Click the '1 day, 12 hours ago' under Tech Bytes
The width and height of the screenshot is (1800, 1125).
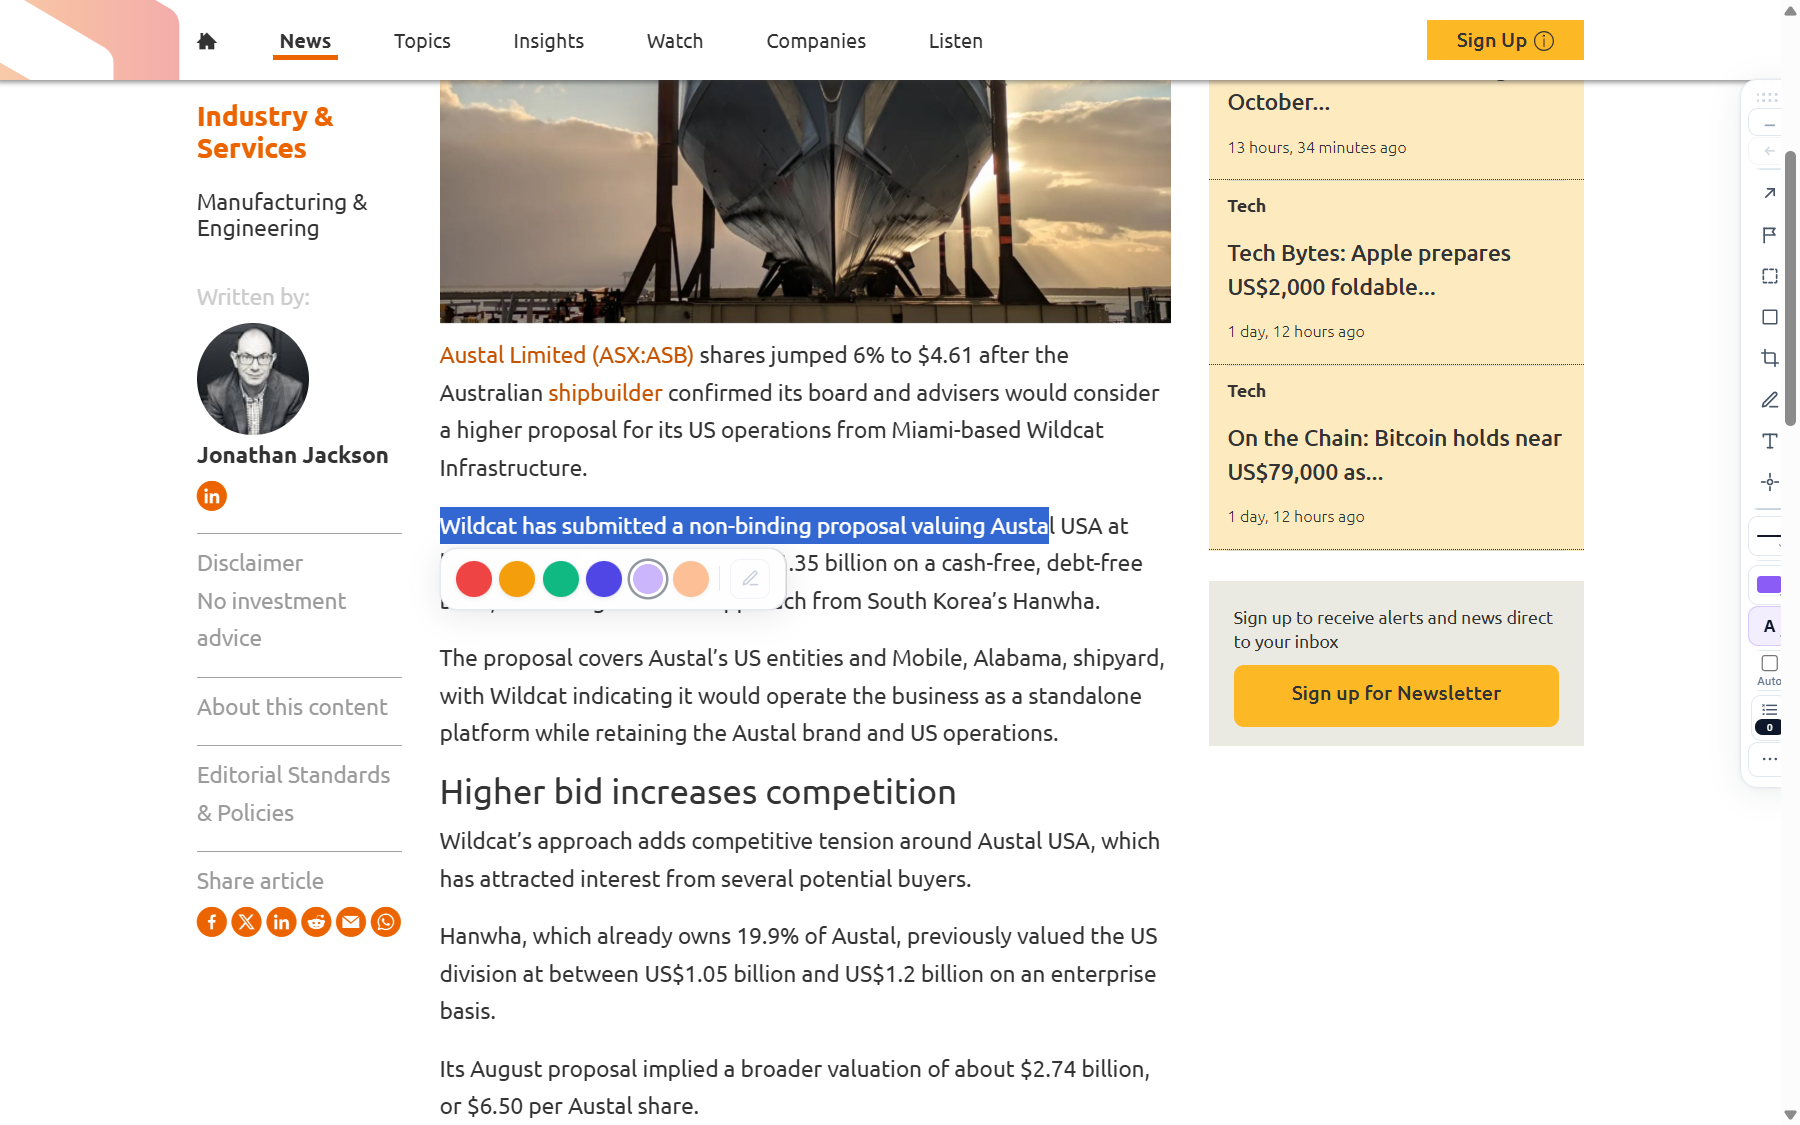(x=1296, y=332)
